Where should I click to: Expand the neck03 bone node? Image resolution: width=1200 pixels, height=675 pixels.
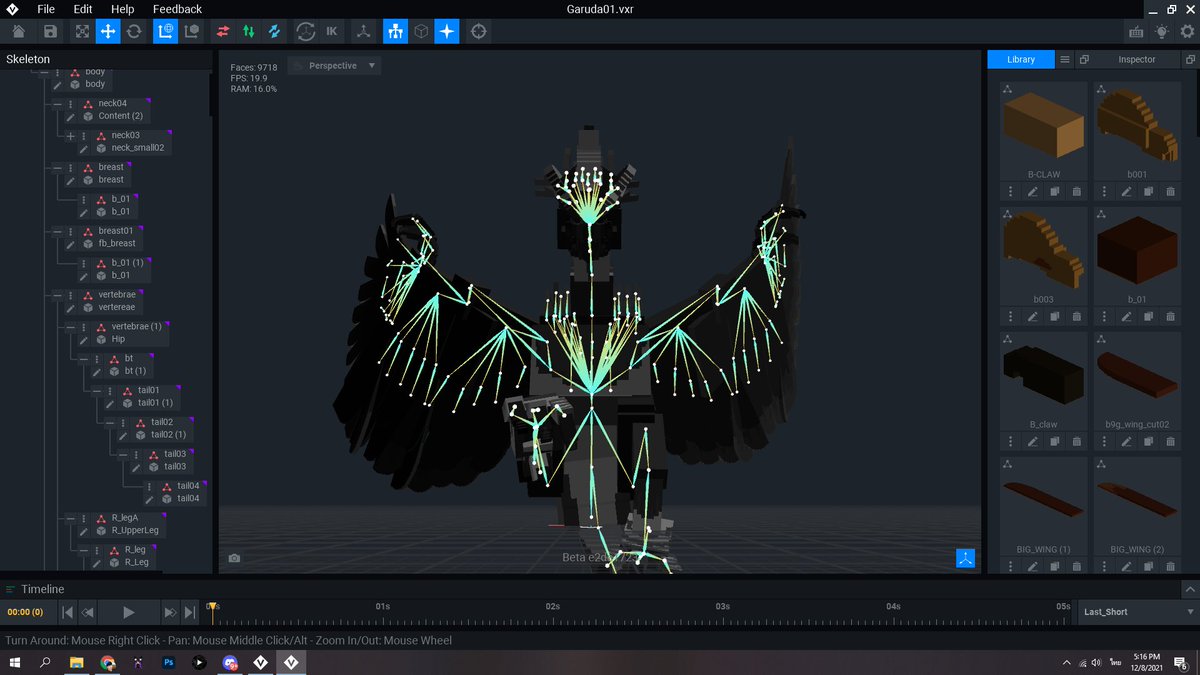71,136
